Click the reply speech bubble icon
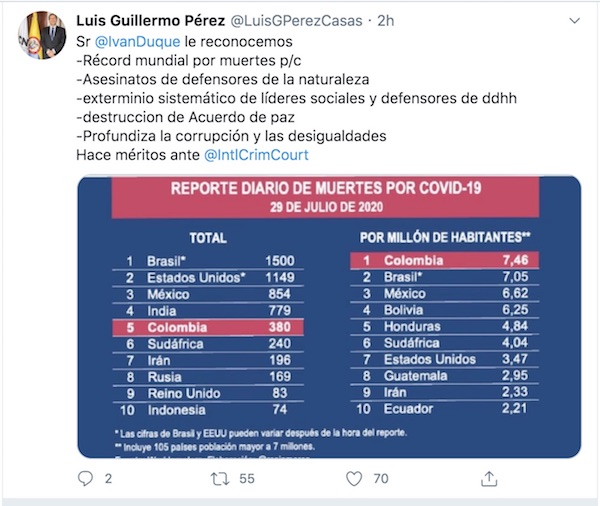The height and width of the screenshot is (506, 600). pos(85,479)
